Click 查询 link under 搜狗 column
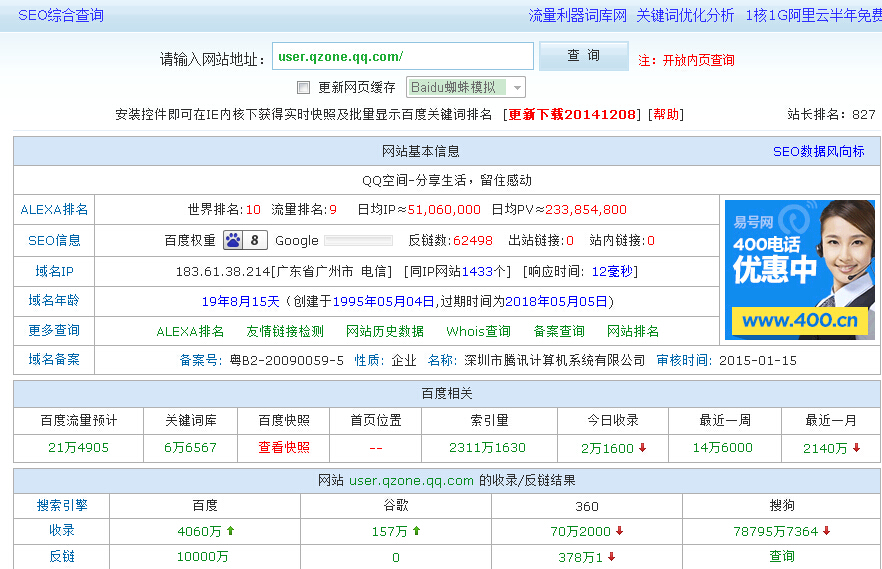882x569 pixels. coord(782,557)
